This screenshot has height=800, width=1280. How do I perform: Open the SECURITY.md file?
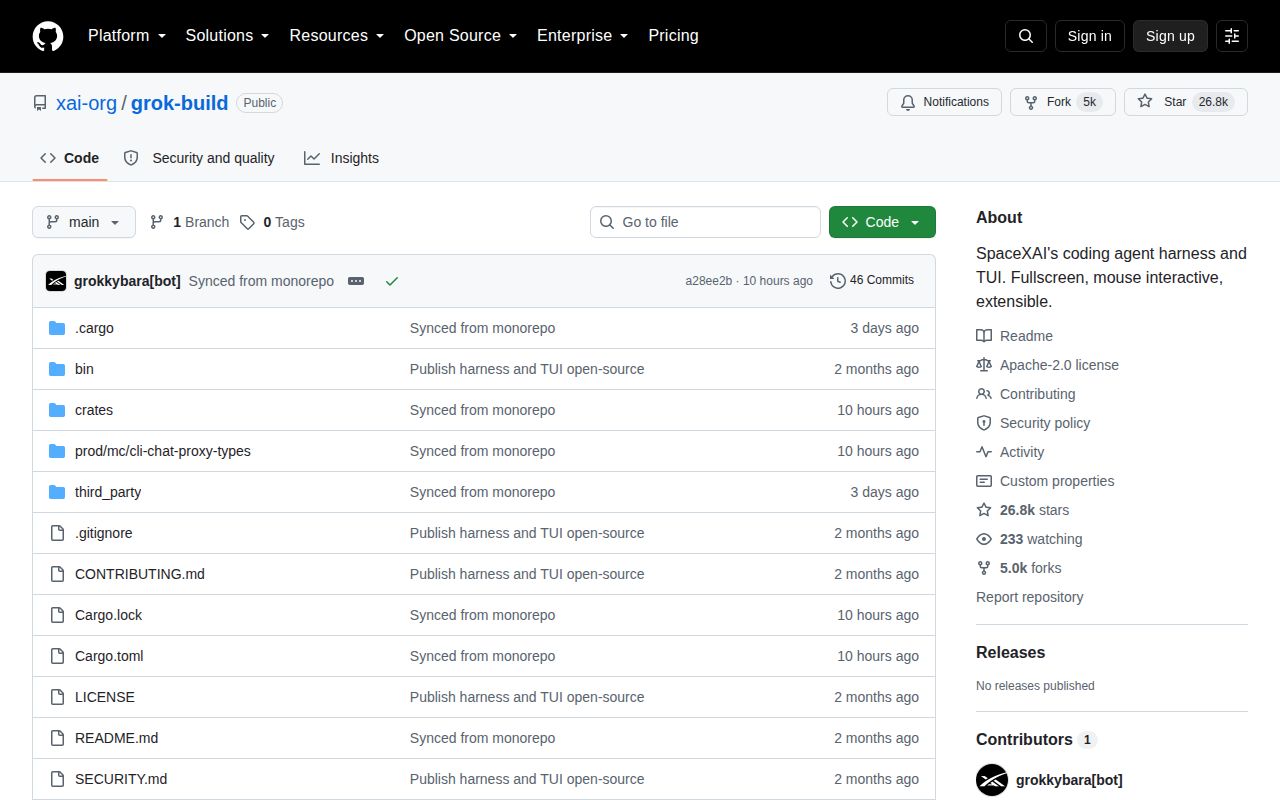[121, 779]
